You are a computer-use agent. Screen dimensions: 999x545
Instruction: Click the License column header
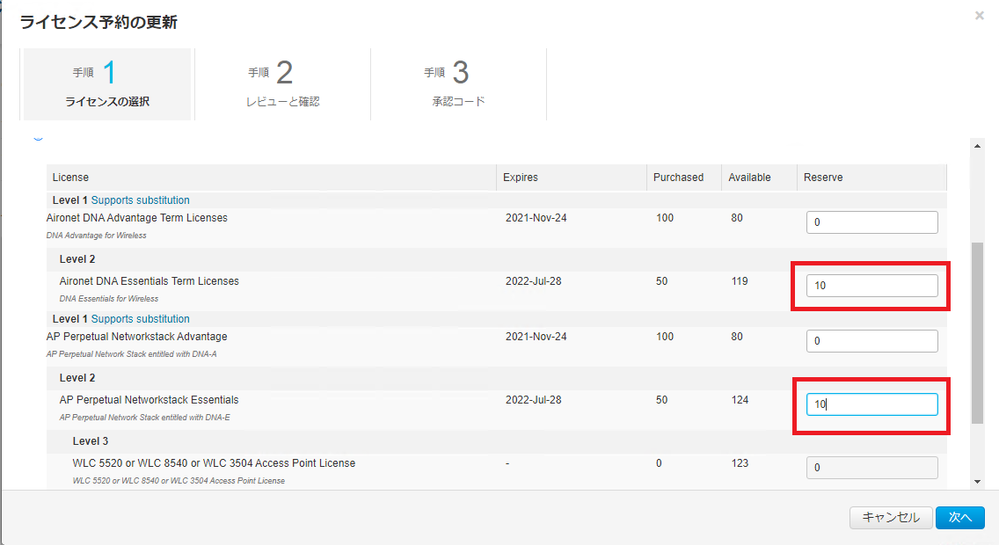271,177
